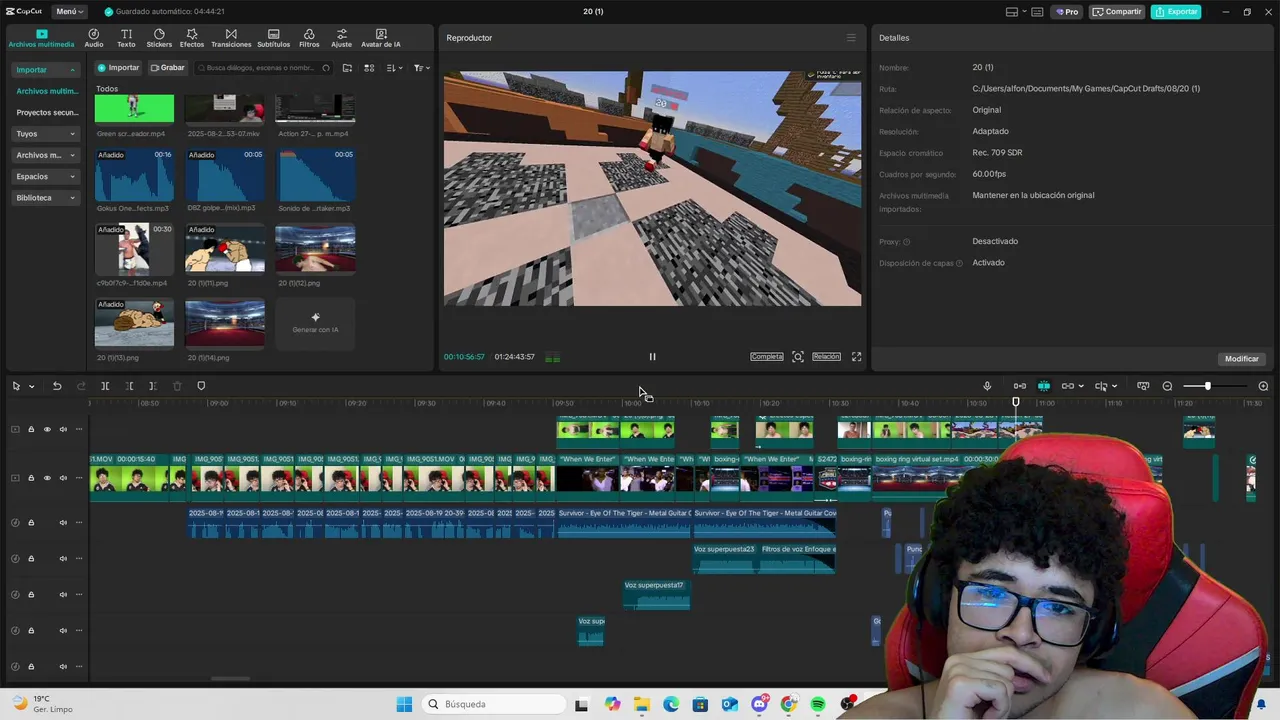The width and height of the screenshot is (1280, 720).
Task: Click the timeline zoom-in magnifier
Action: (1263, 386)
